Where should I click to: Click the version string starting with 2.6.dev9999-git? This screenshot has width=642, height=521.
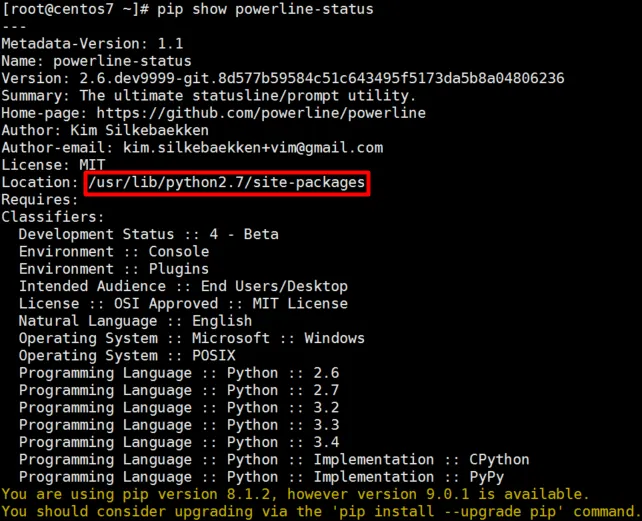point(322,78)
